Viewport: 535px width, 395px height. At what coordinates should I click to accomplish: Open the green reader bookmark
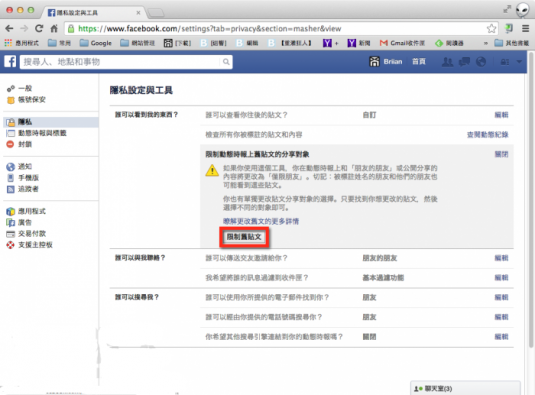[449, 43]
